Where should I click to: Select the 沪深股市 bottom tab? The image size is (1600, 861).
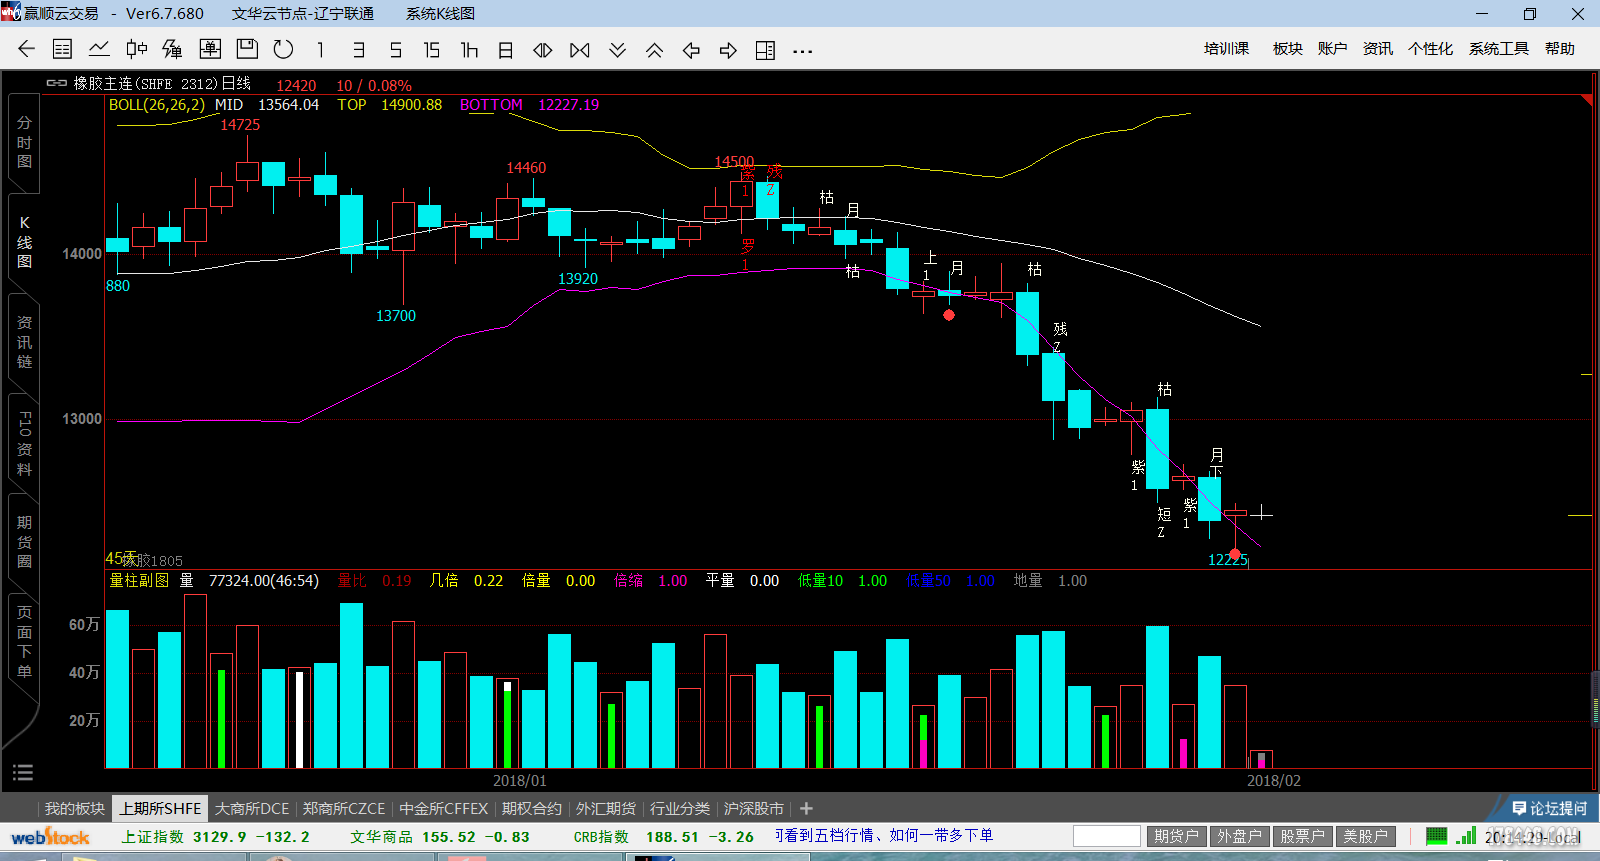point(753,808)
